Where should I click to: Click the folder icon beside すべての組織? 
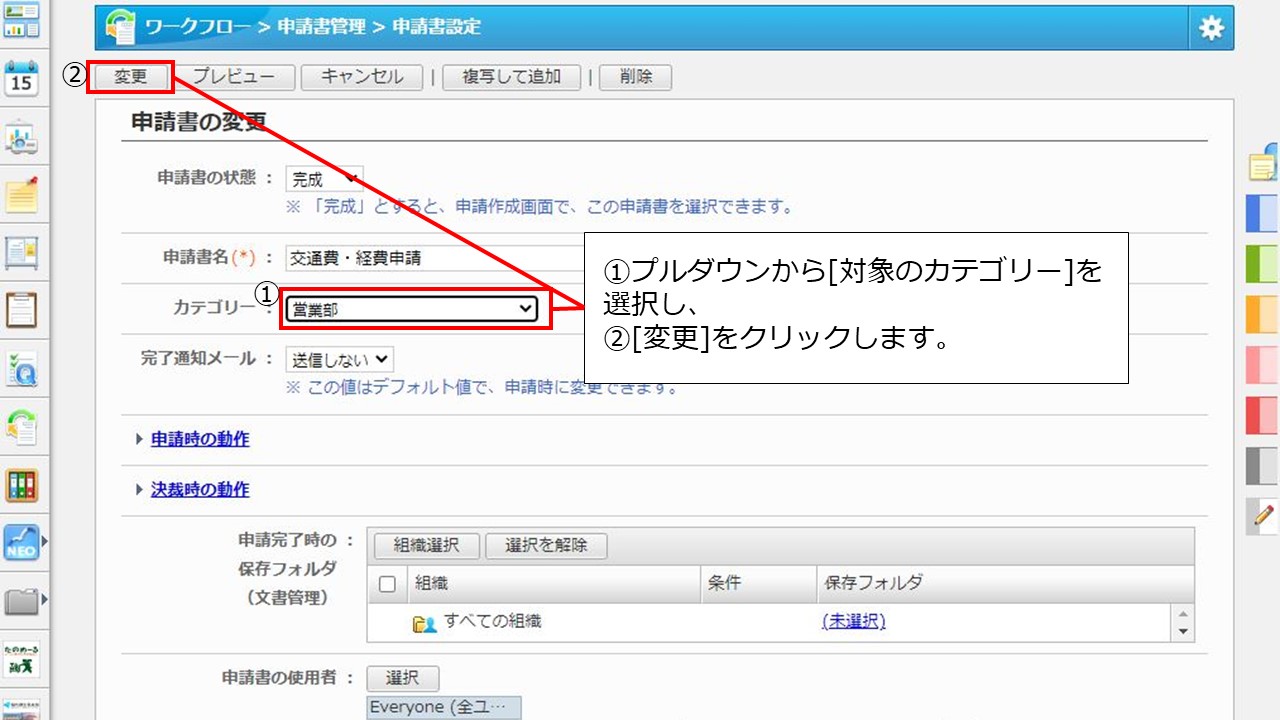pos(425,623)
